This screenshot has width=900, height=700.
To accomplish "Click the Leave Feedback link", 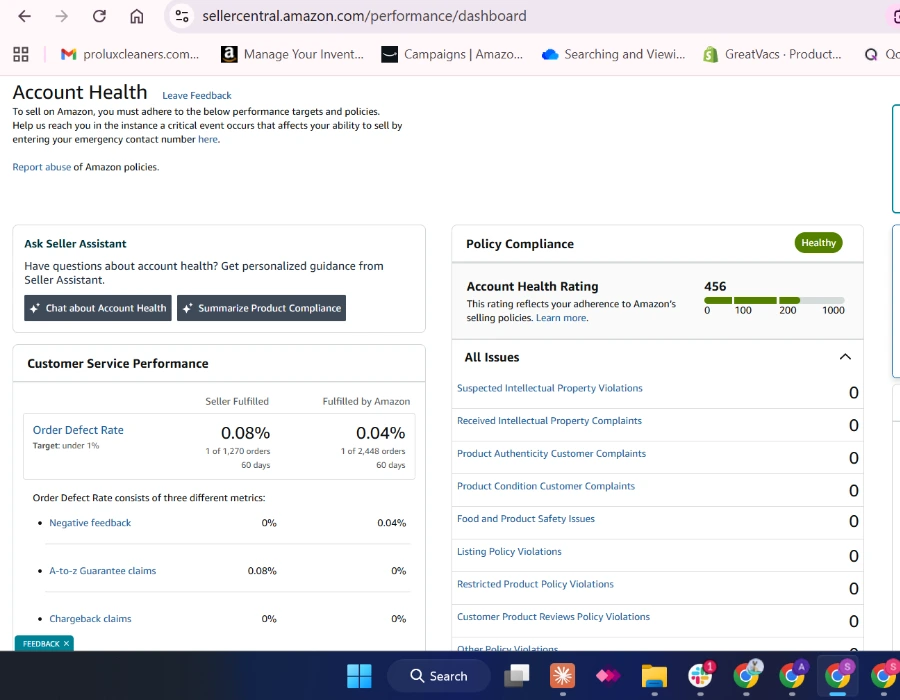I will point(197,95).
